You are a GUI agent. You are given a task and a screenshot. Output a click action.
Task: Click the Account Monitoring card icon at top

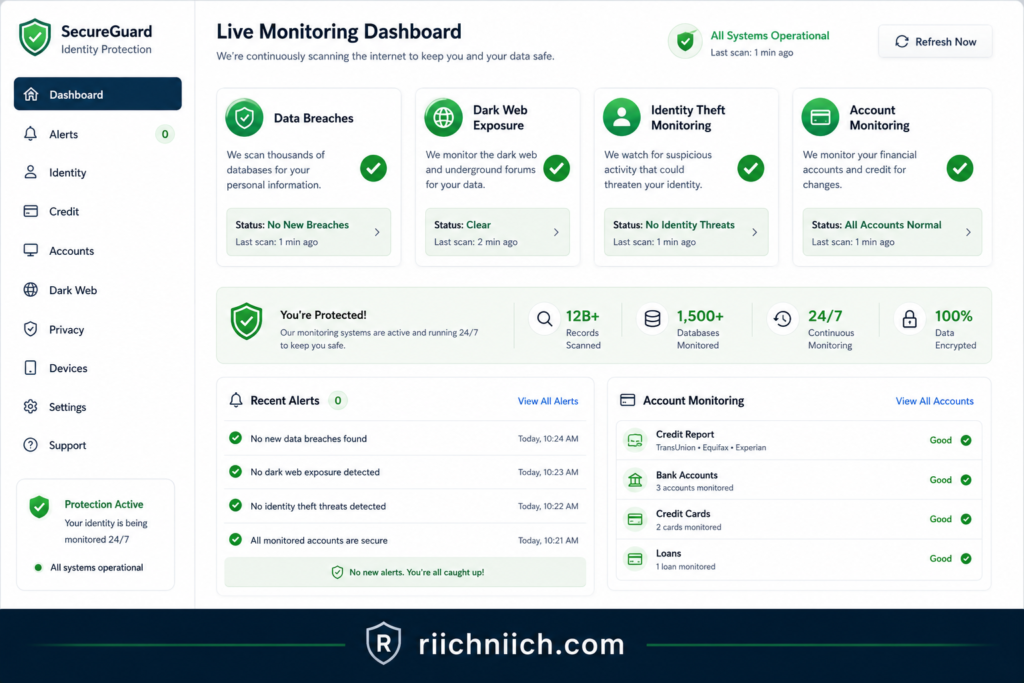pyautogui.click(x=820, y=118)
